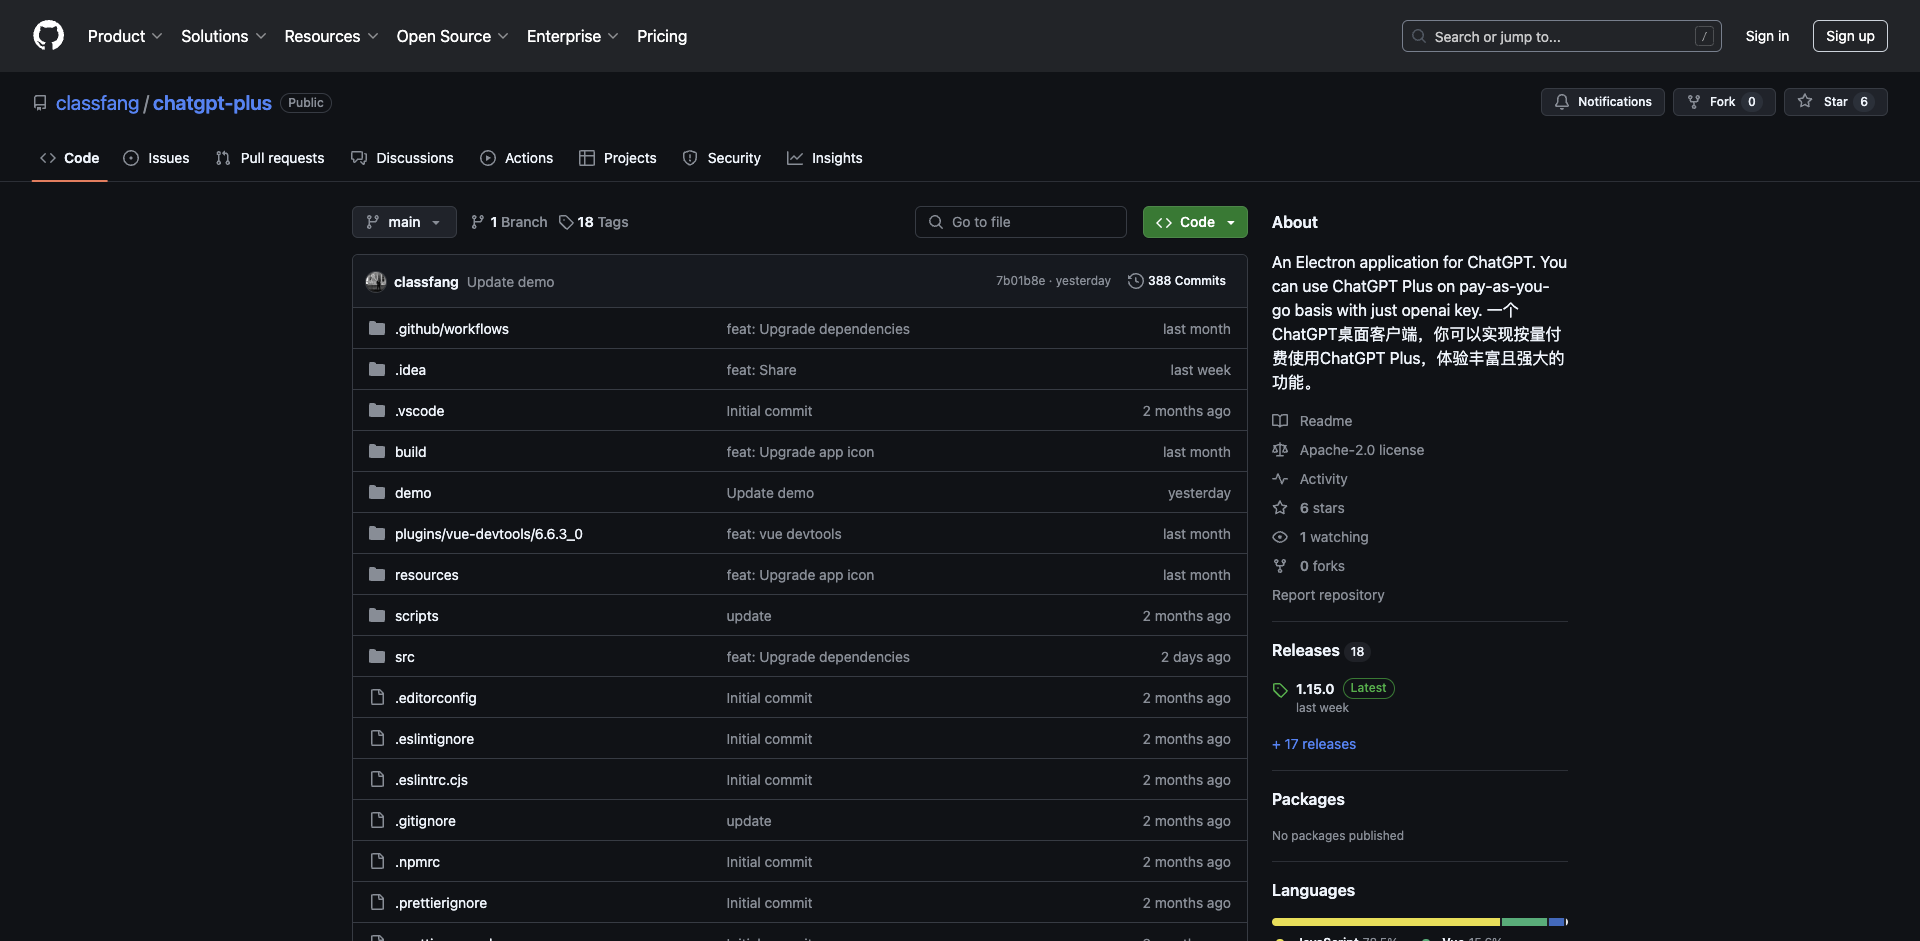Viewport: 1920px width, 941px height.
Task: Go to the Projects tab
Action: [x=618, y=158]
